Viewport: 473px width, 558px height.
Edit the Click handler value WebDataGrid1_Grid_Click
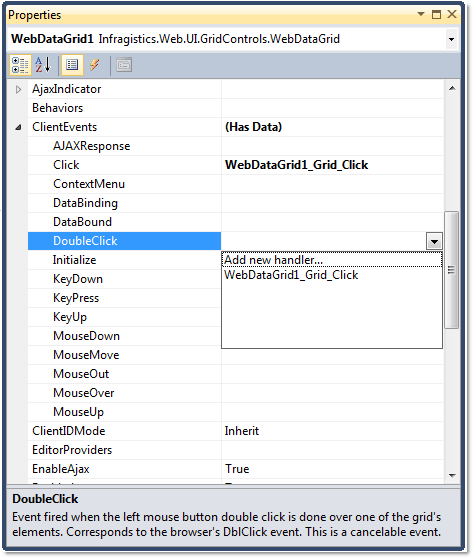pos(296,165)
